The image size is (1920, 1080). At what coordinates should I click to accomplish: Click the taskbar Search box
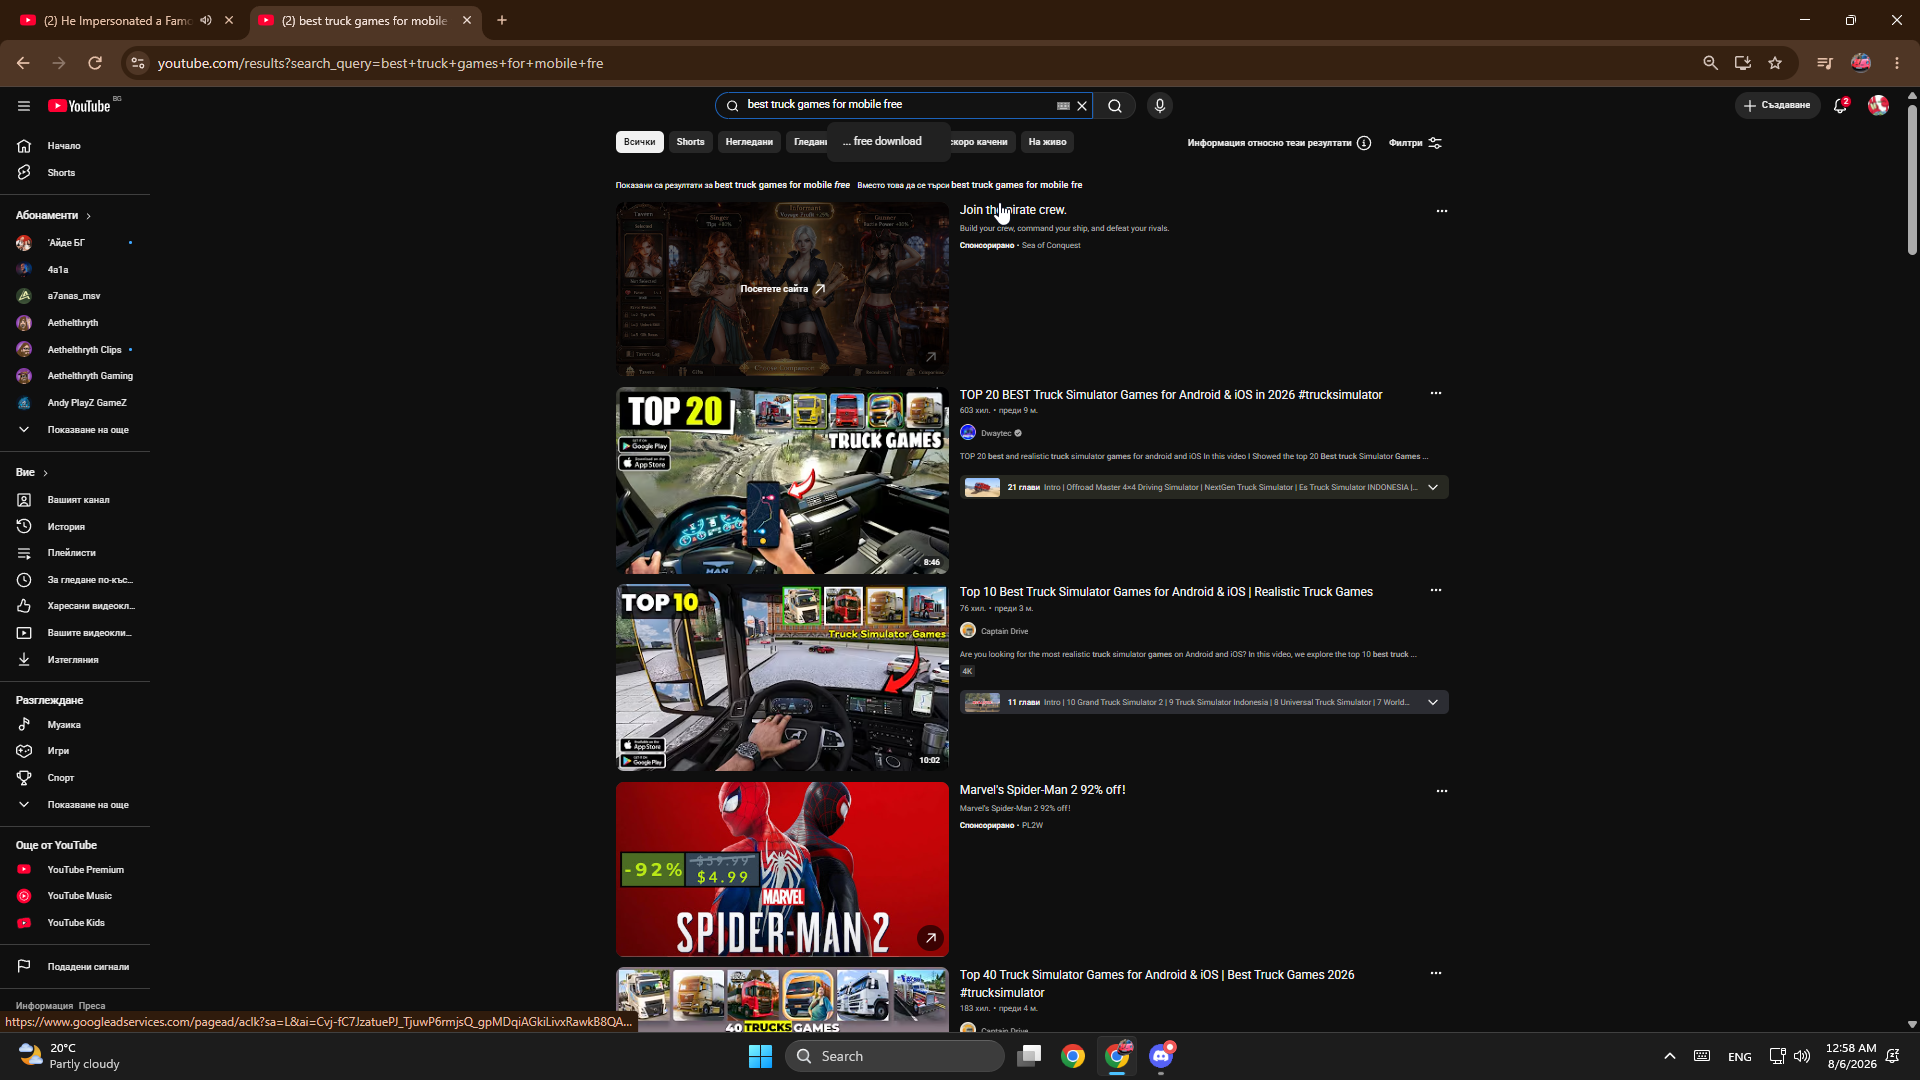[895, 1056]
